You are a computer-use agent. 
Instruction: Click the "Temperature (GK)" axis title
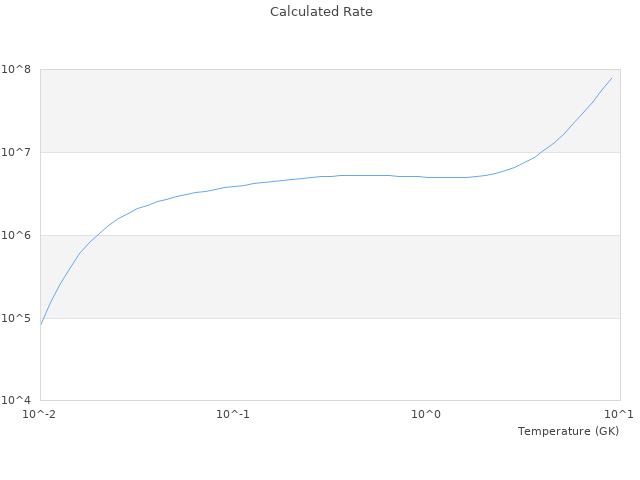point(568,431)
